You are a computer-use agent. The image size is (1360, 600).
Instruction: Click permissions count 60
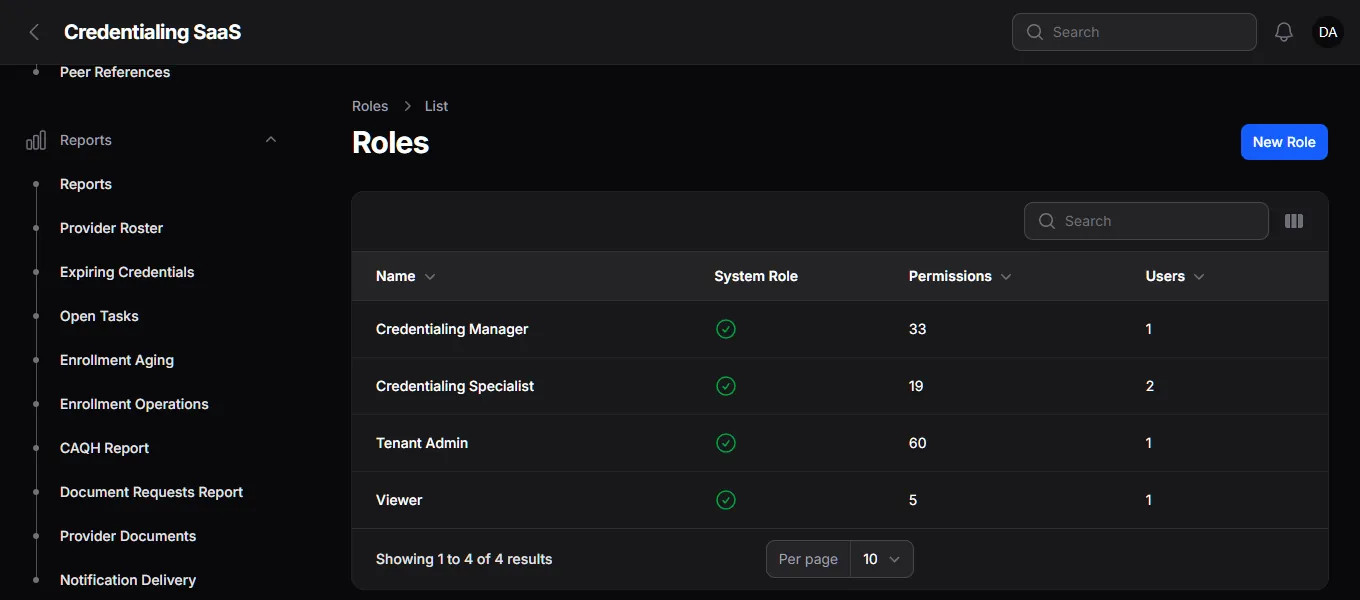917,443
